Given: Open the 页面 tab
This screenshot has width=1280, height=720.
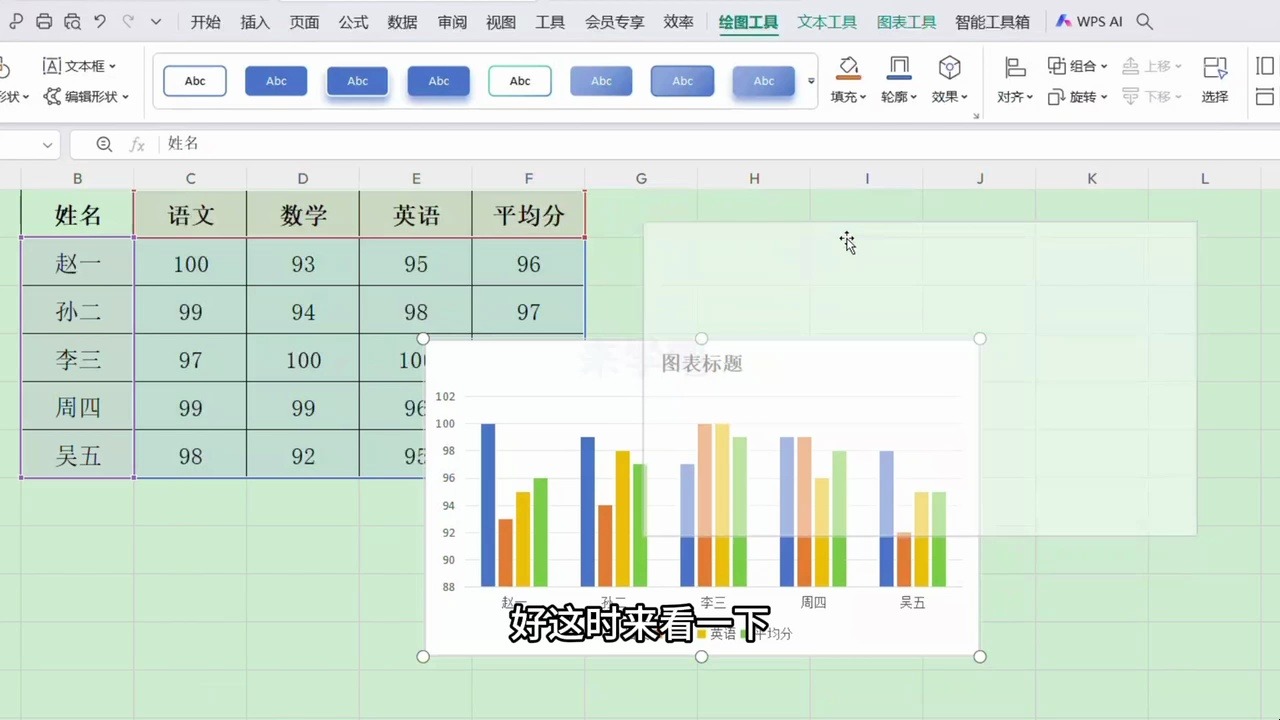Looking at the screenshot, I should [x=304, y=21].
